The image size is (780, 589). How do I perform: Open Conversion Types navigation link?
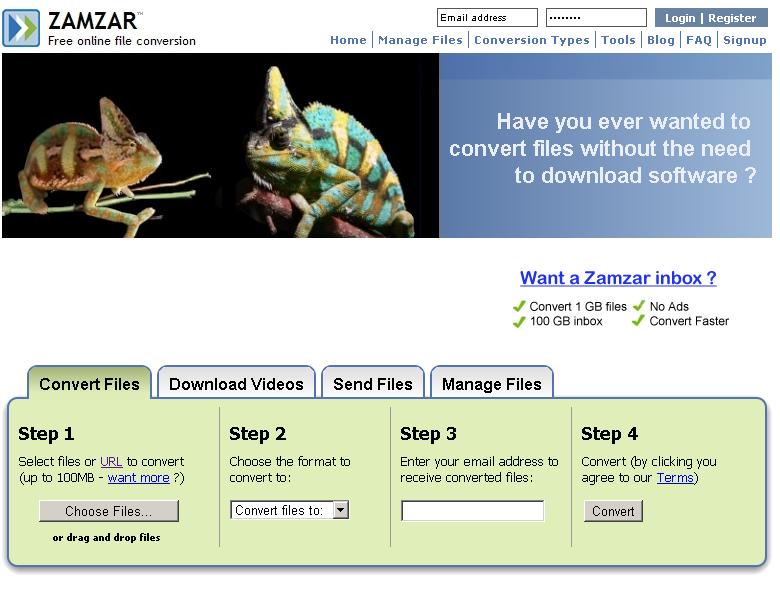[532, 40]
